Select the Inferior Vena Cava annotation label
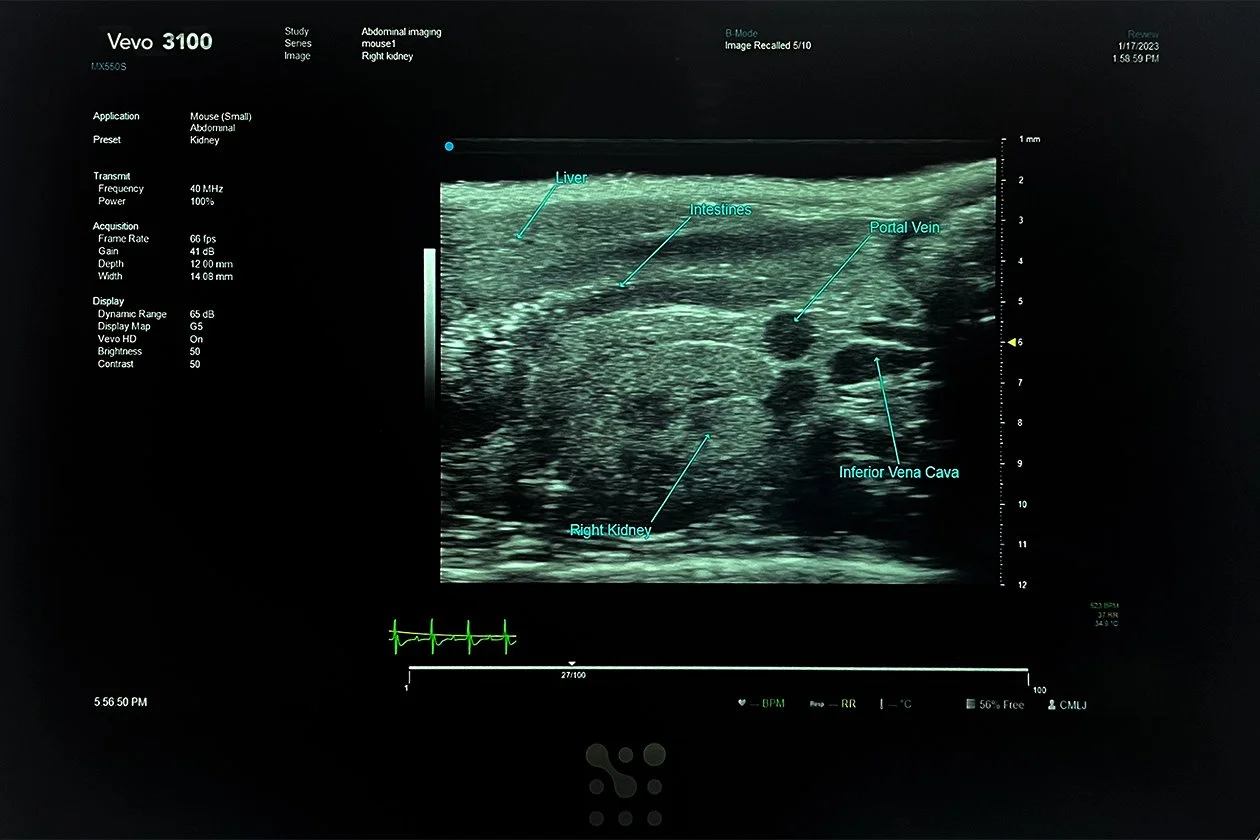 pyautogui.click(x=899, y=472)
